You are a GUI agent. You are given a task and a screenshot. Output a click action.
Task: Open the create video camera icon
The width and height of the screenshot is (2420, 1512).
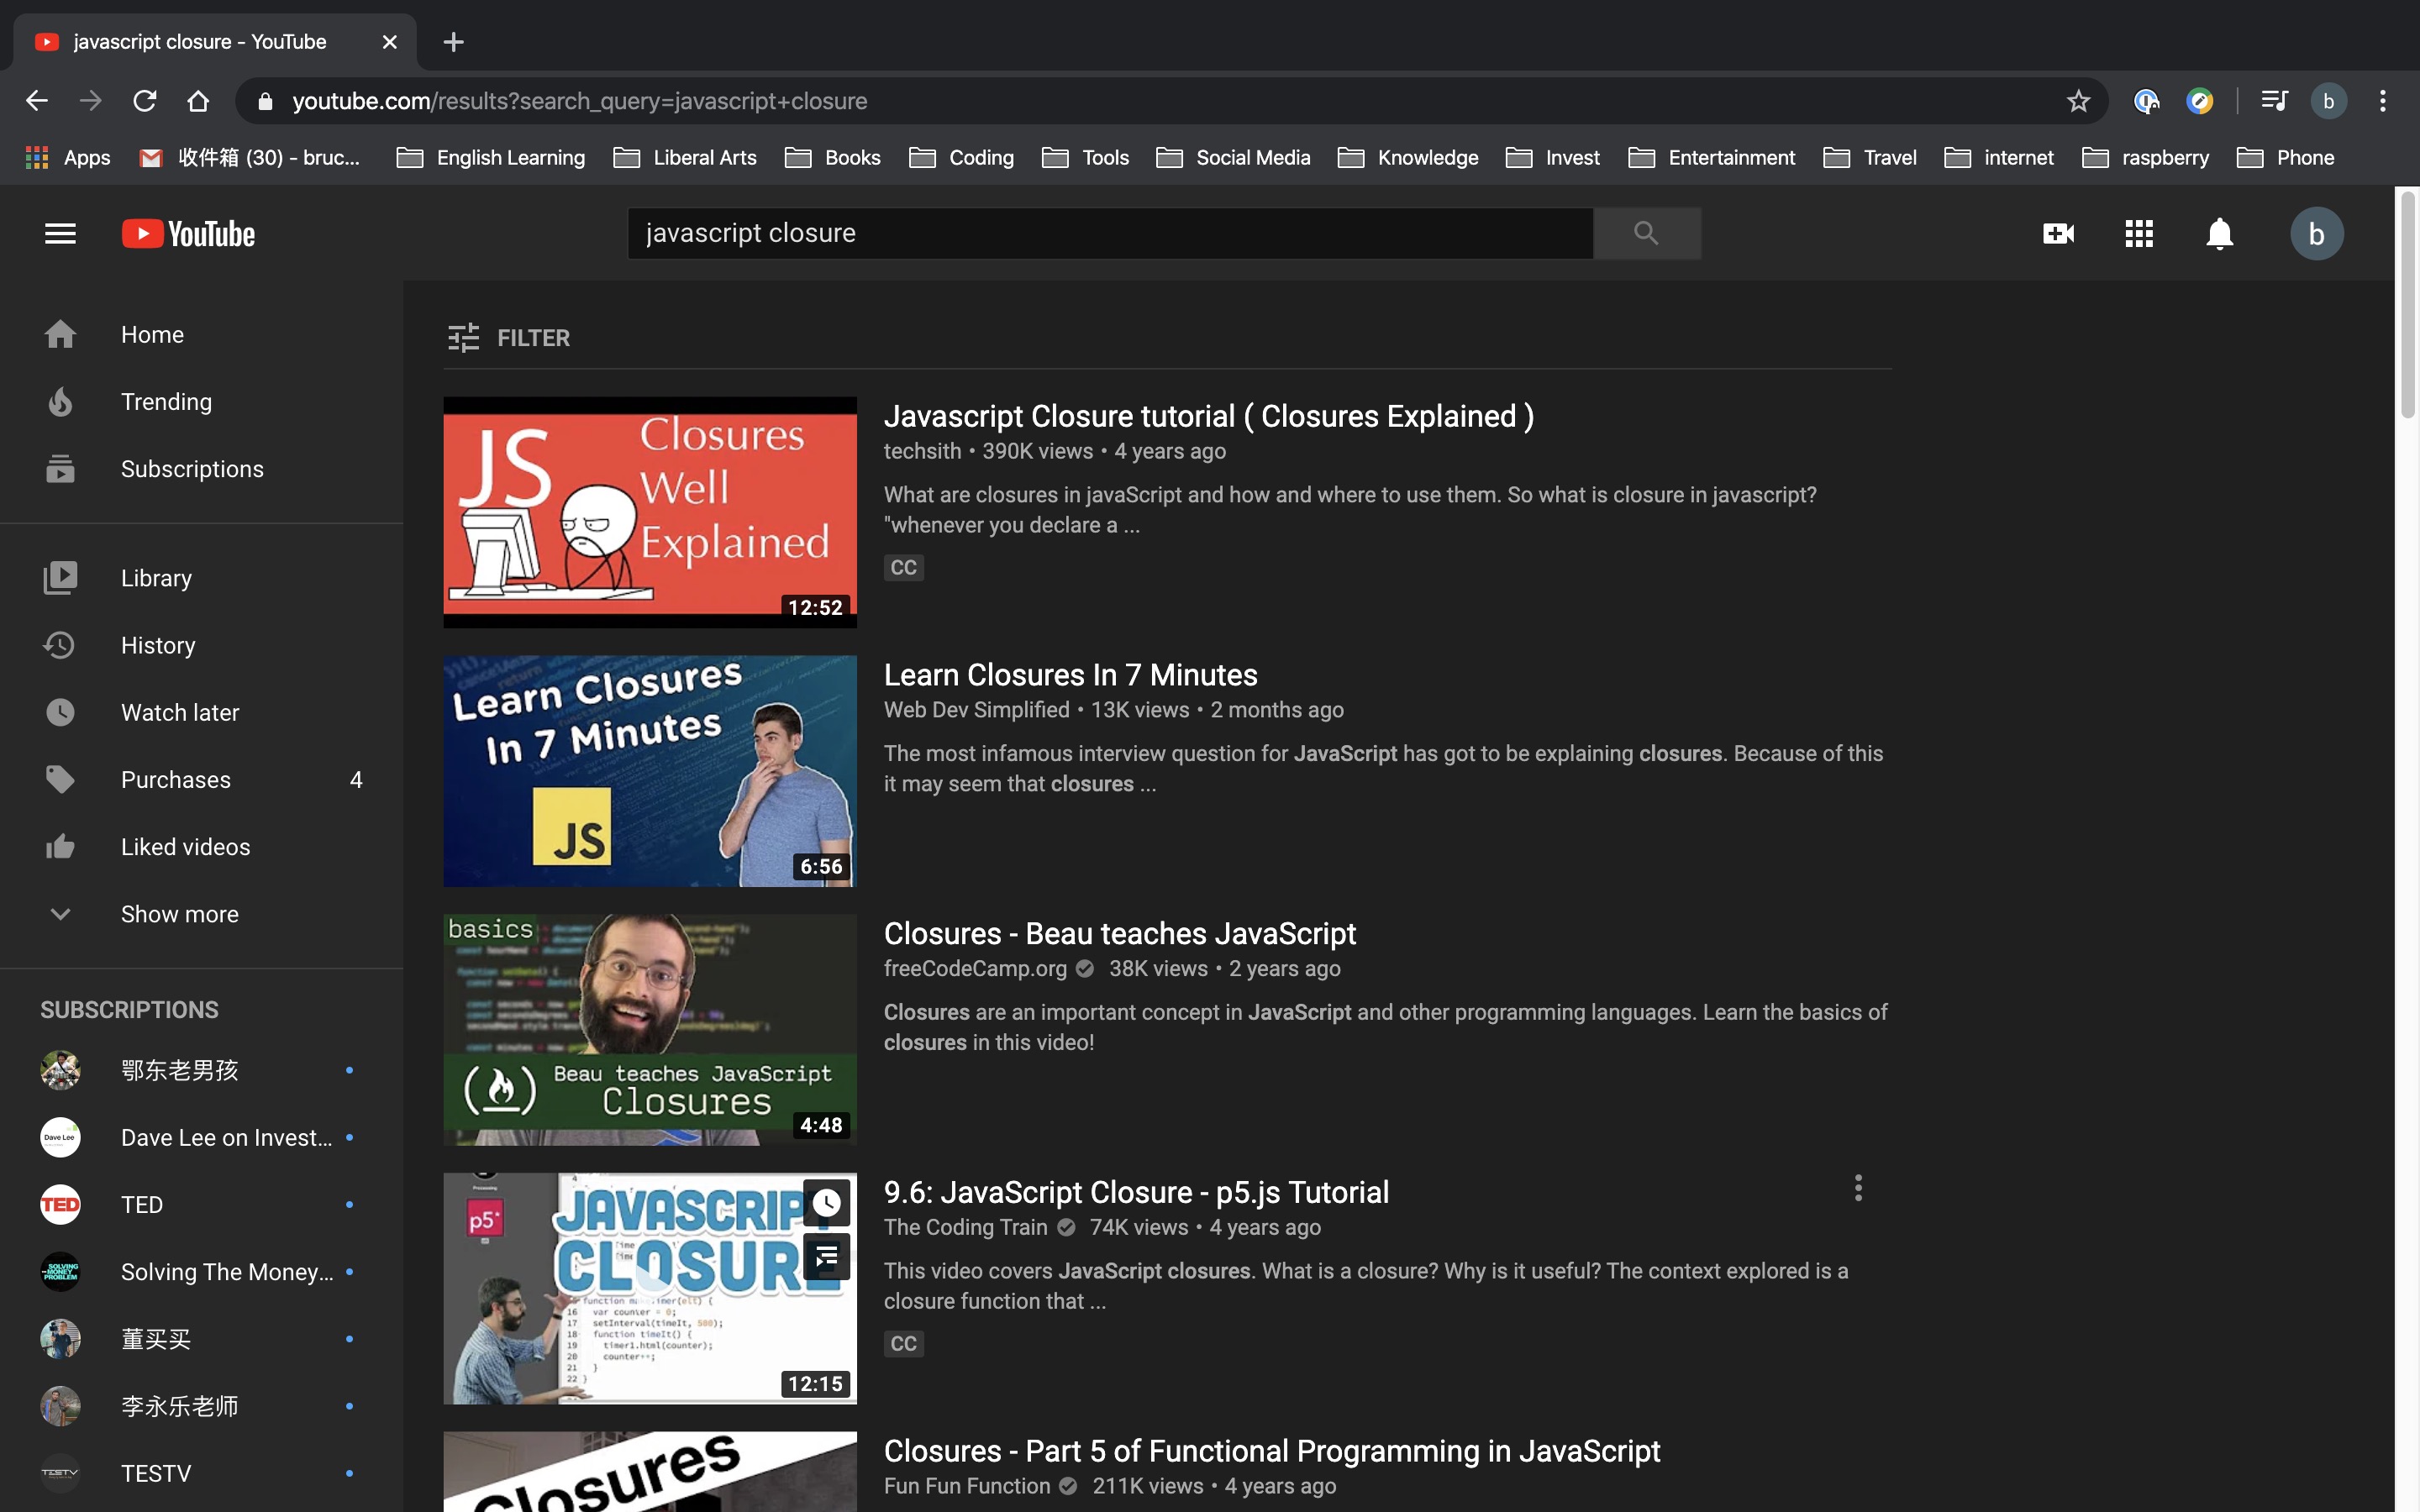(2058, 234)
